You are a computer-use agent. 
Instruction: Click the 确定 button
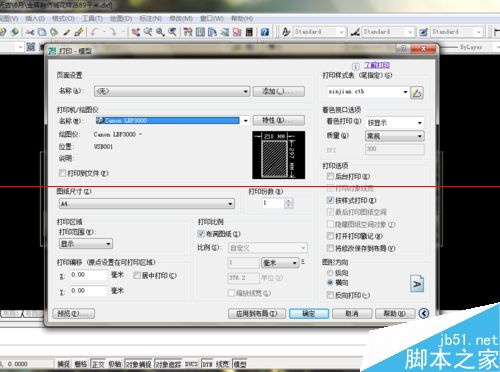tap(309, 313)
